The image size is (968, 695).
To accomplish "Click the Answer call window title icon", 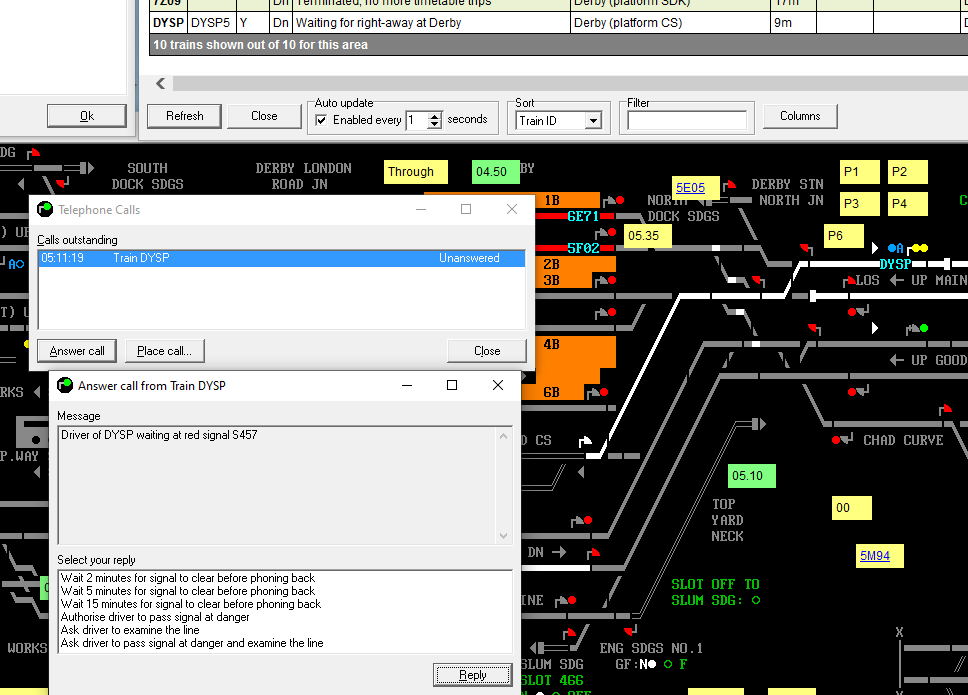I will tap(65, 386).
